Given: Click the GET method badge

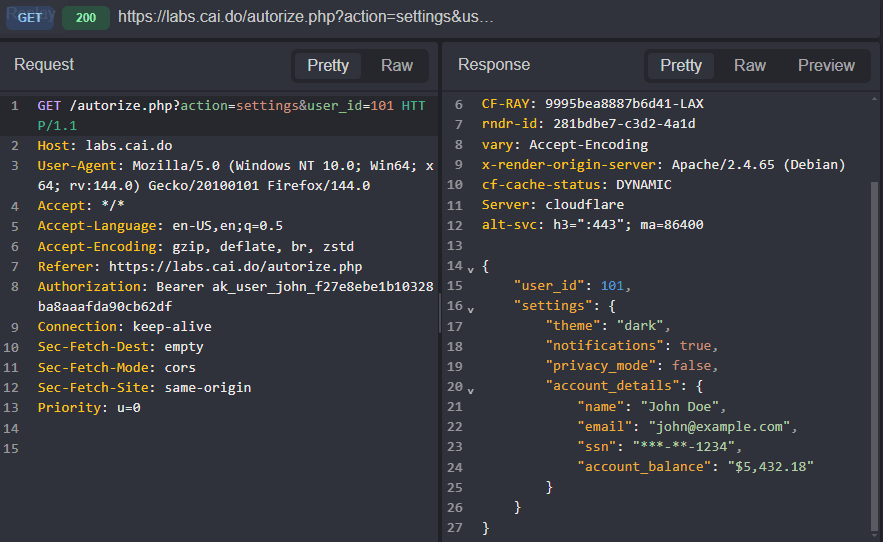Looking at the screenshot, I should pos(30,18).
